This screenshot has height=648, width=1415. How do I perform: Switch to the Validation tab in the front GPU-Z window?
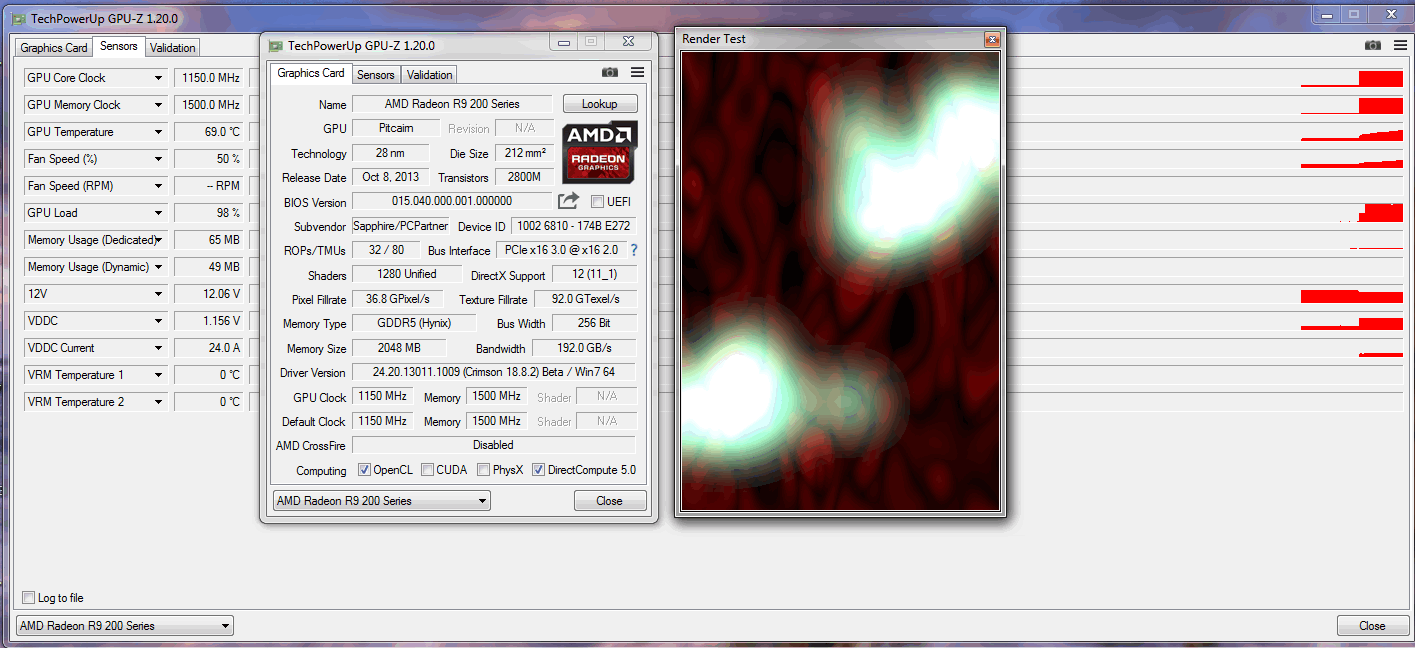point(430,75)
